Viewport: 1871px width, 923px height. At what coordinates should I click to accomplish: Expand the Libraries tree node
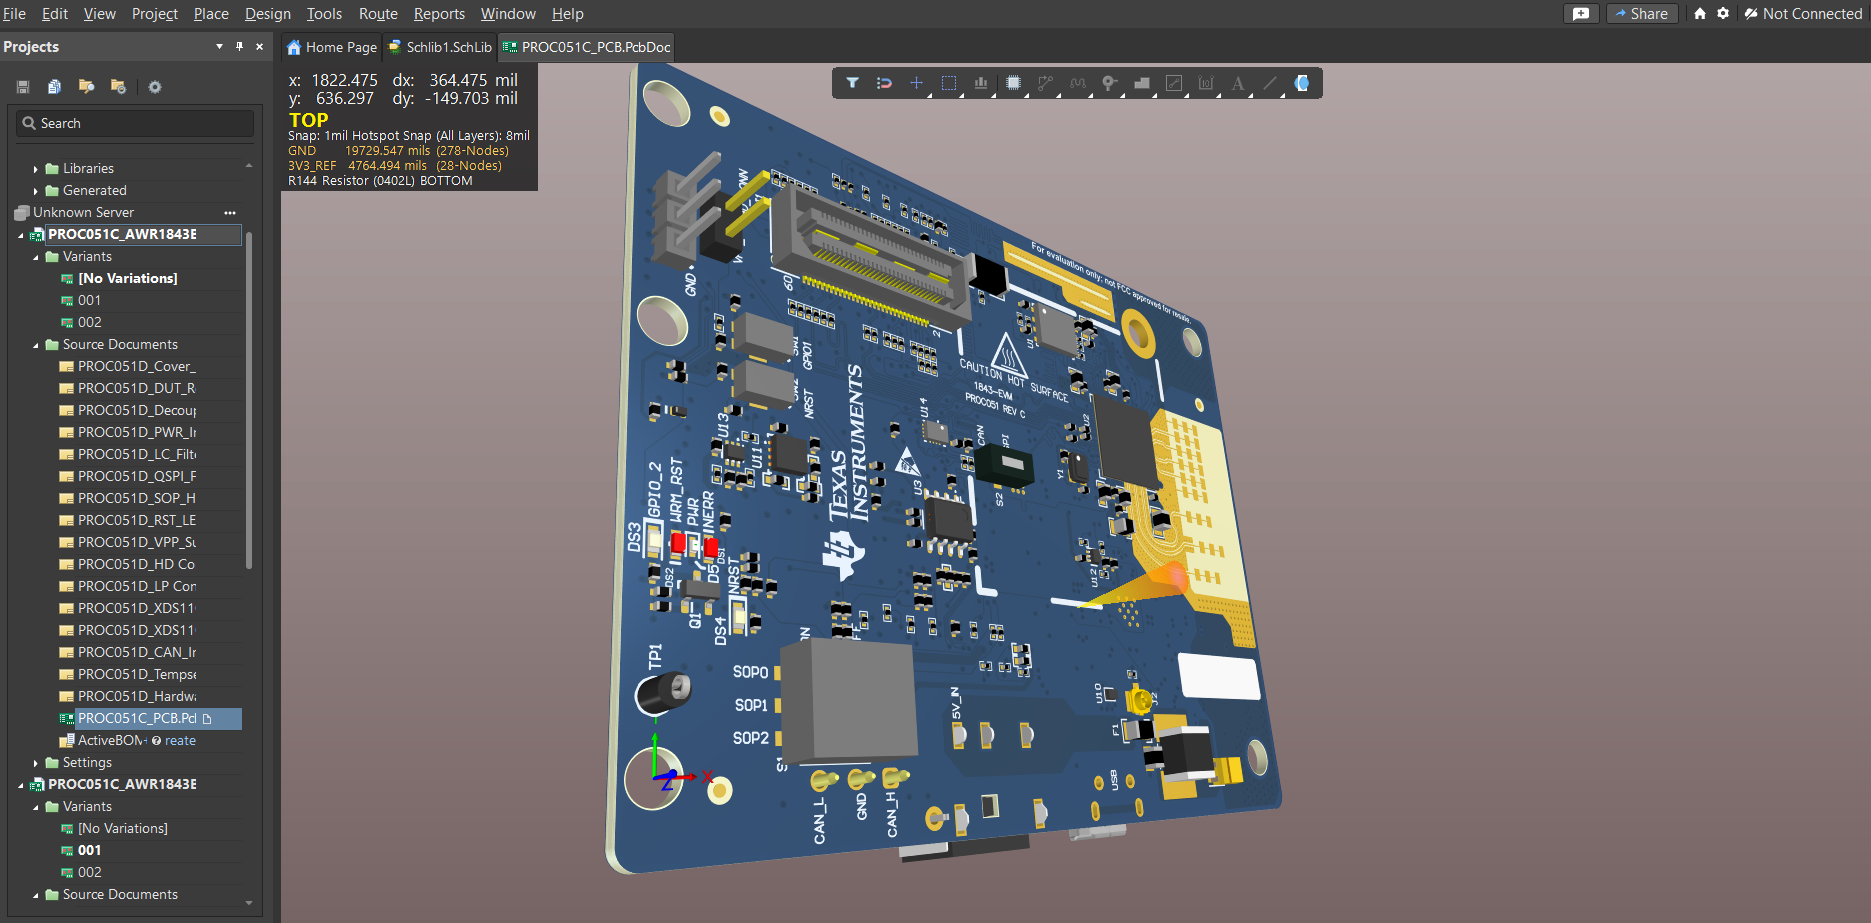(x=36, y=168)
